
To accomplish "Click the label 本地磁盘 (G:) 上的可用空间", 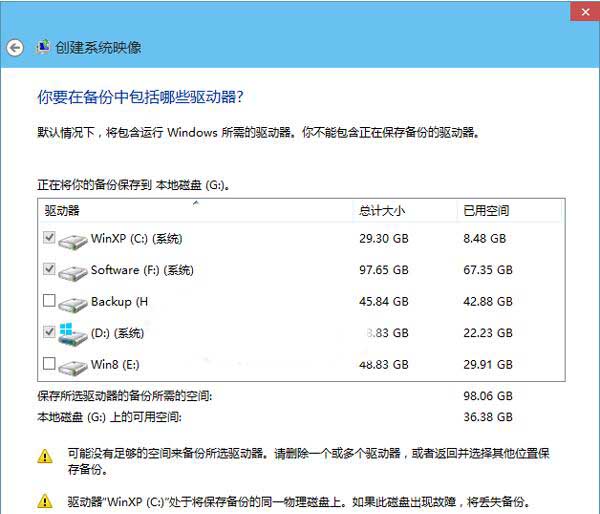I will tap(109, 417).
